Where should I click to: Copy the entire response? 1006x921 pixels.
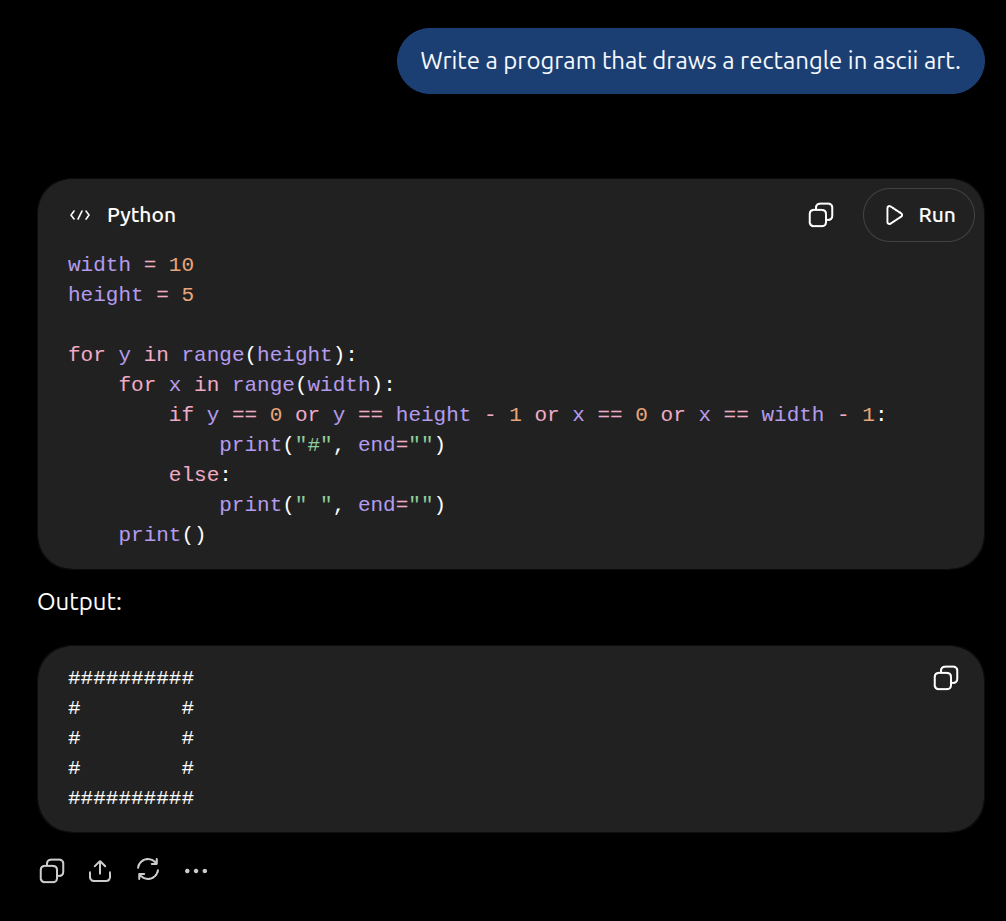click(52, 870)
